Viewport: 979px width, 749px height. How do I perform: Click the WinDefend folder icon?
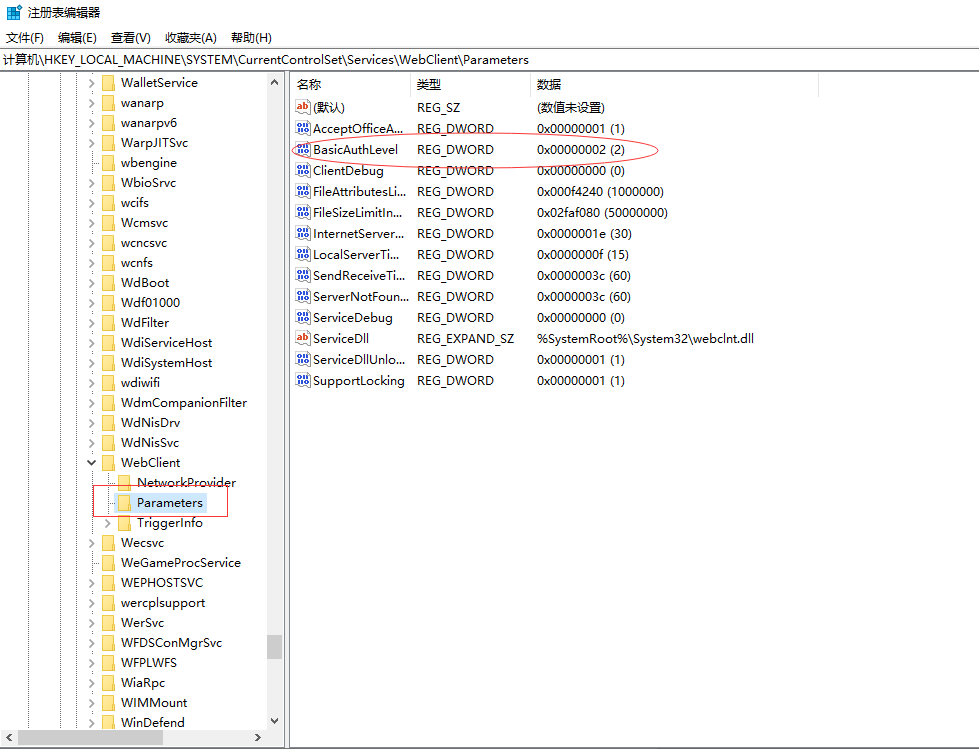click(108, 723)
